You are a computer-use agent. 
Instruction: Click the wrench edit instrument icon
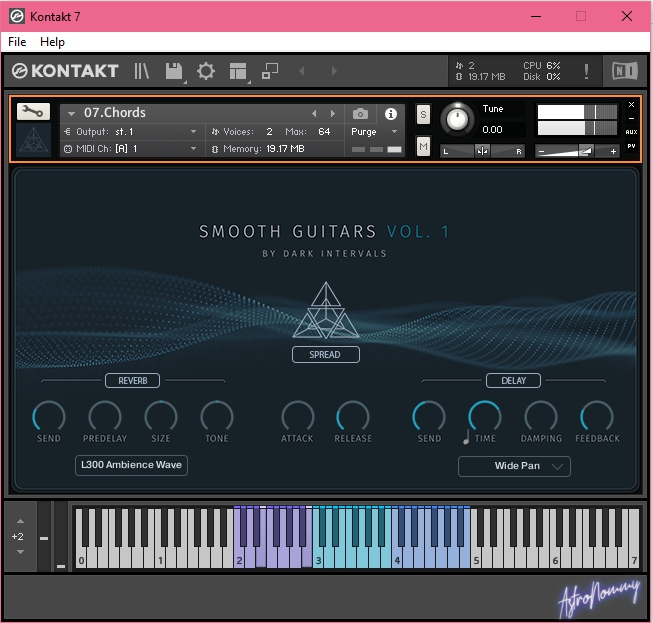point(33,112)
